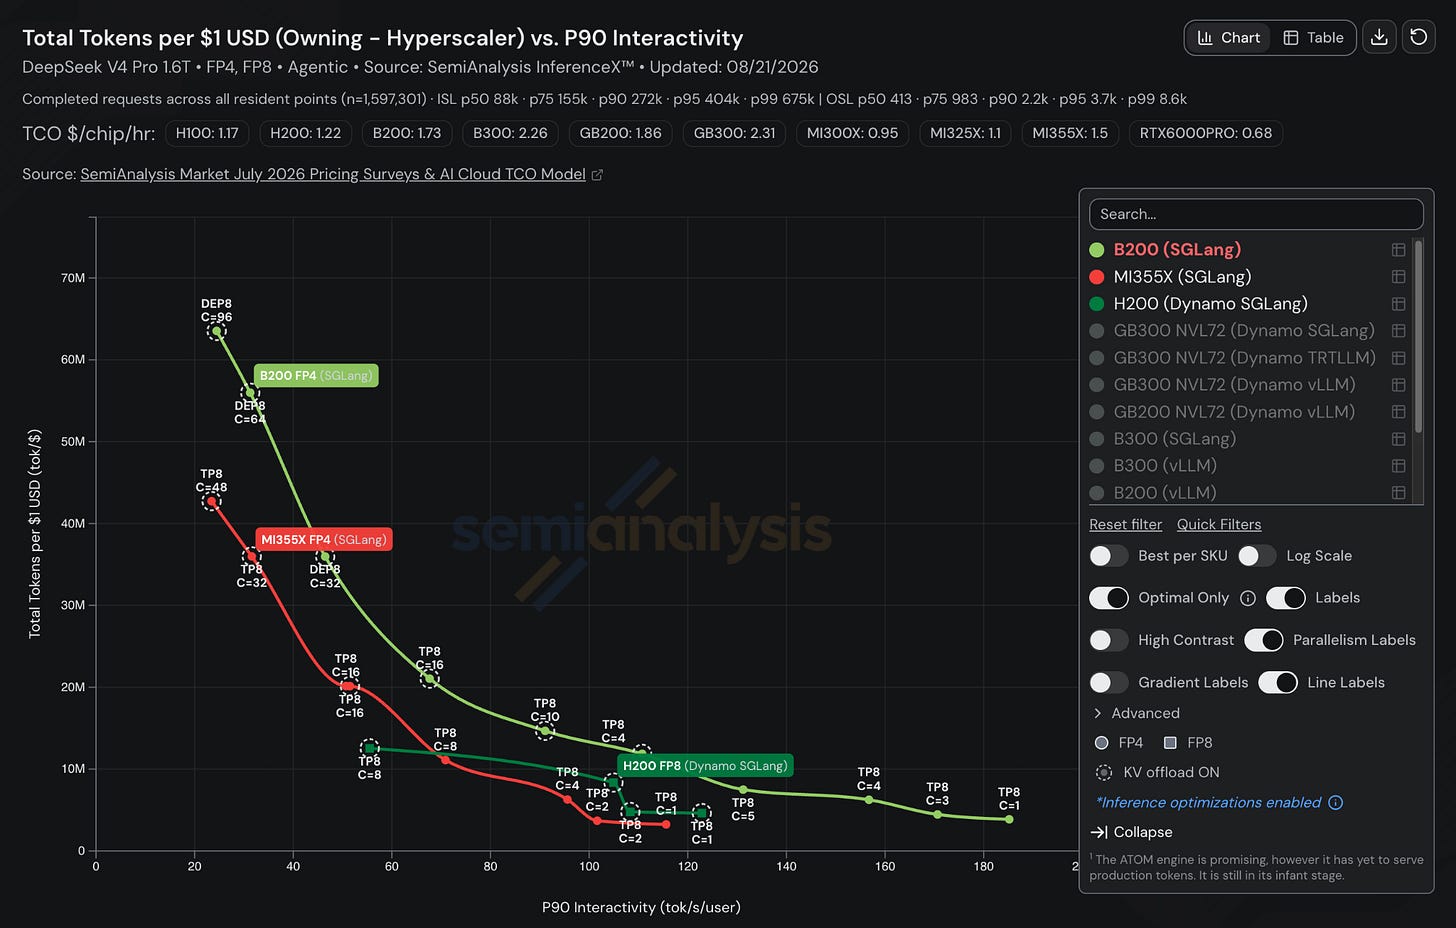1456x928 pixels.
Task: Open table icon for B200 (vLLM) row
Action: (1398, 493)
